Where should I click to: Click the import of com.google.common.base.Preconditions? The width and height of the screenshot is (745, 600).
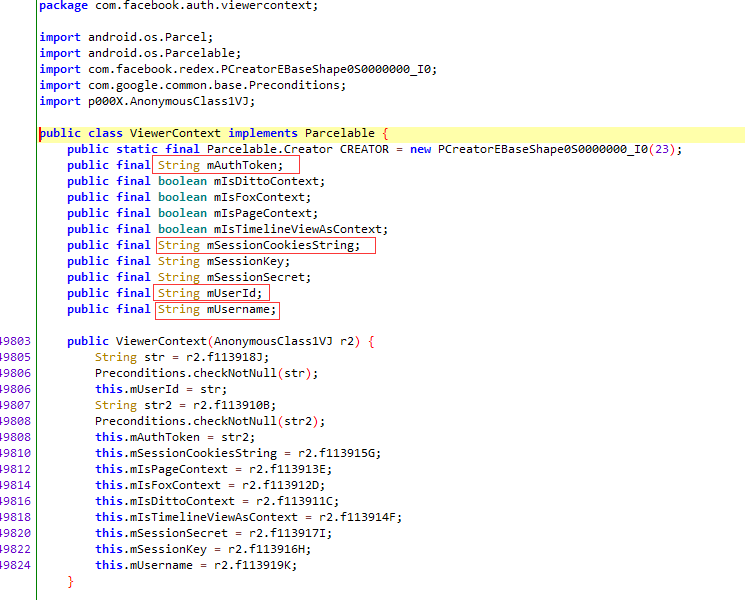click(x=192, y=86)
